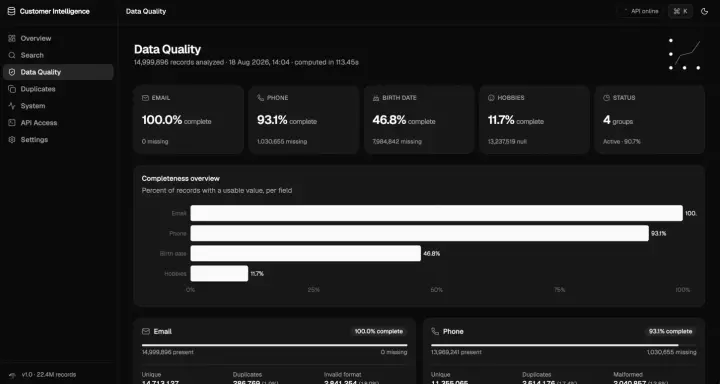Image resolution: width=720 pixels, height=384 pixels.
Task: Open the command palette ⌘K button
Action: pos(680,11)
